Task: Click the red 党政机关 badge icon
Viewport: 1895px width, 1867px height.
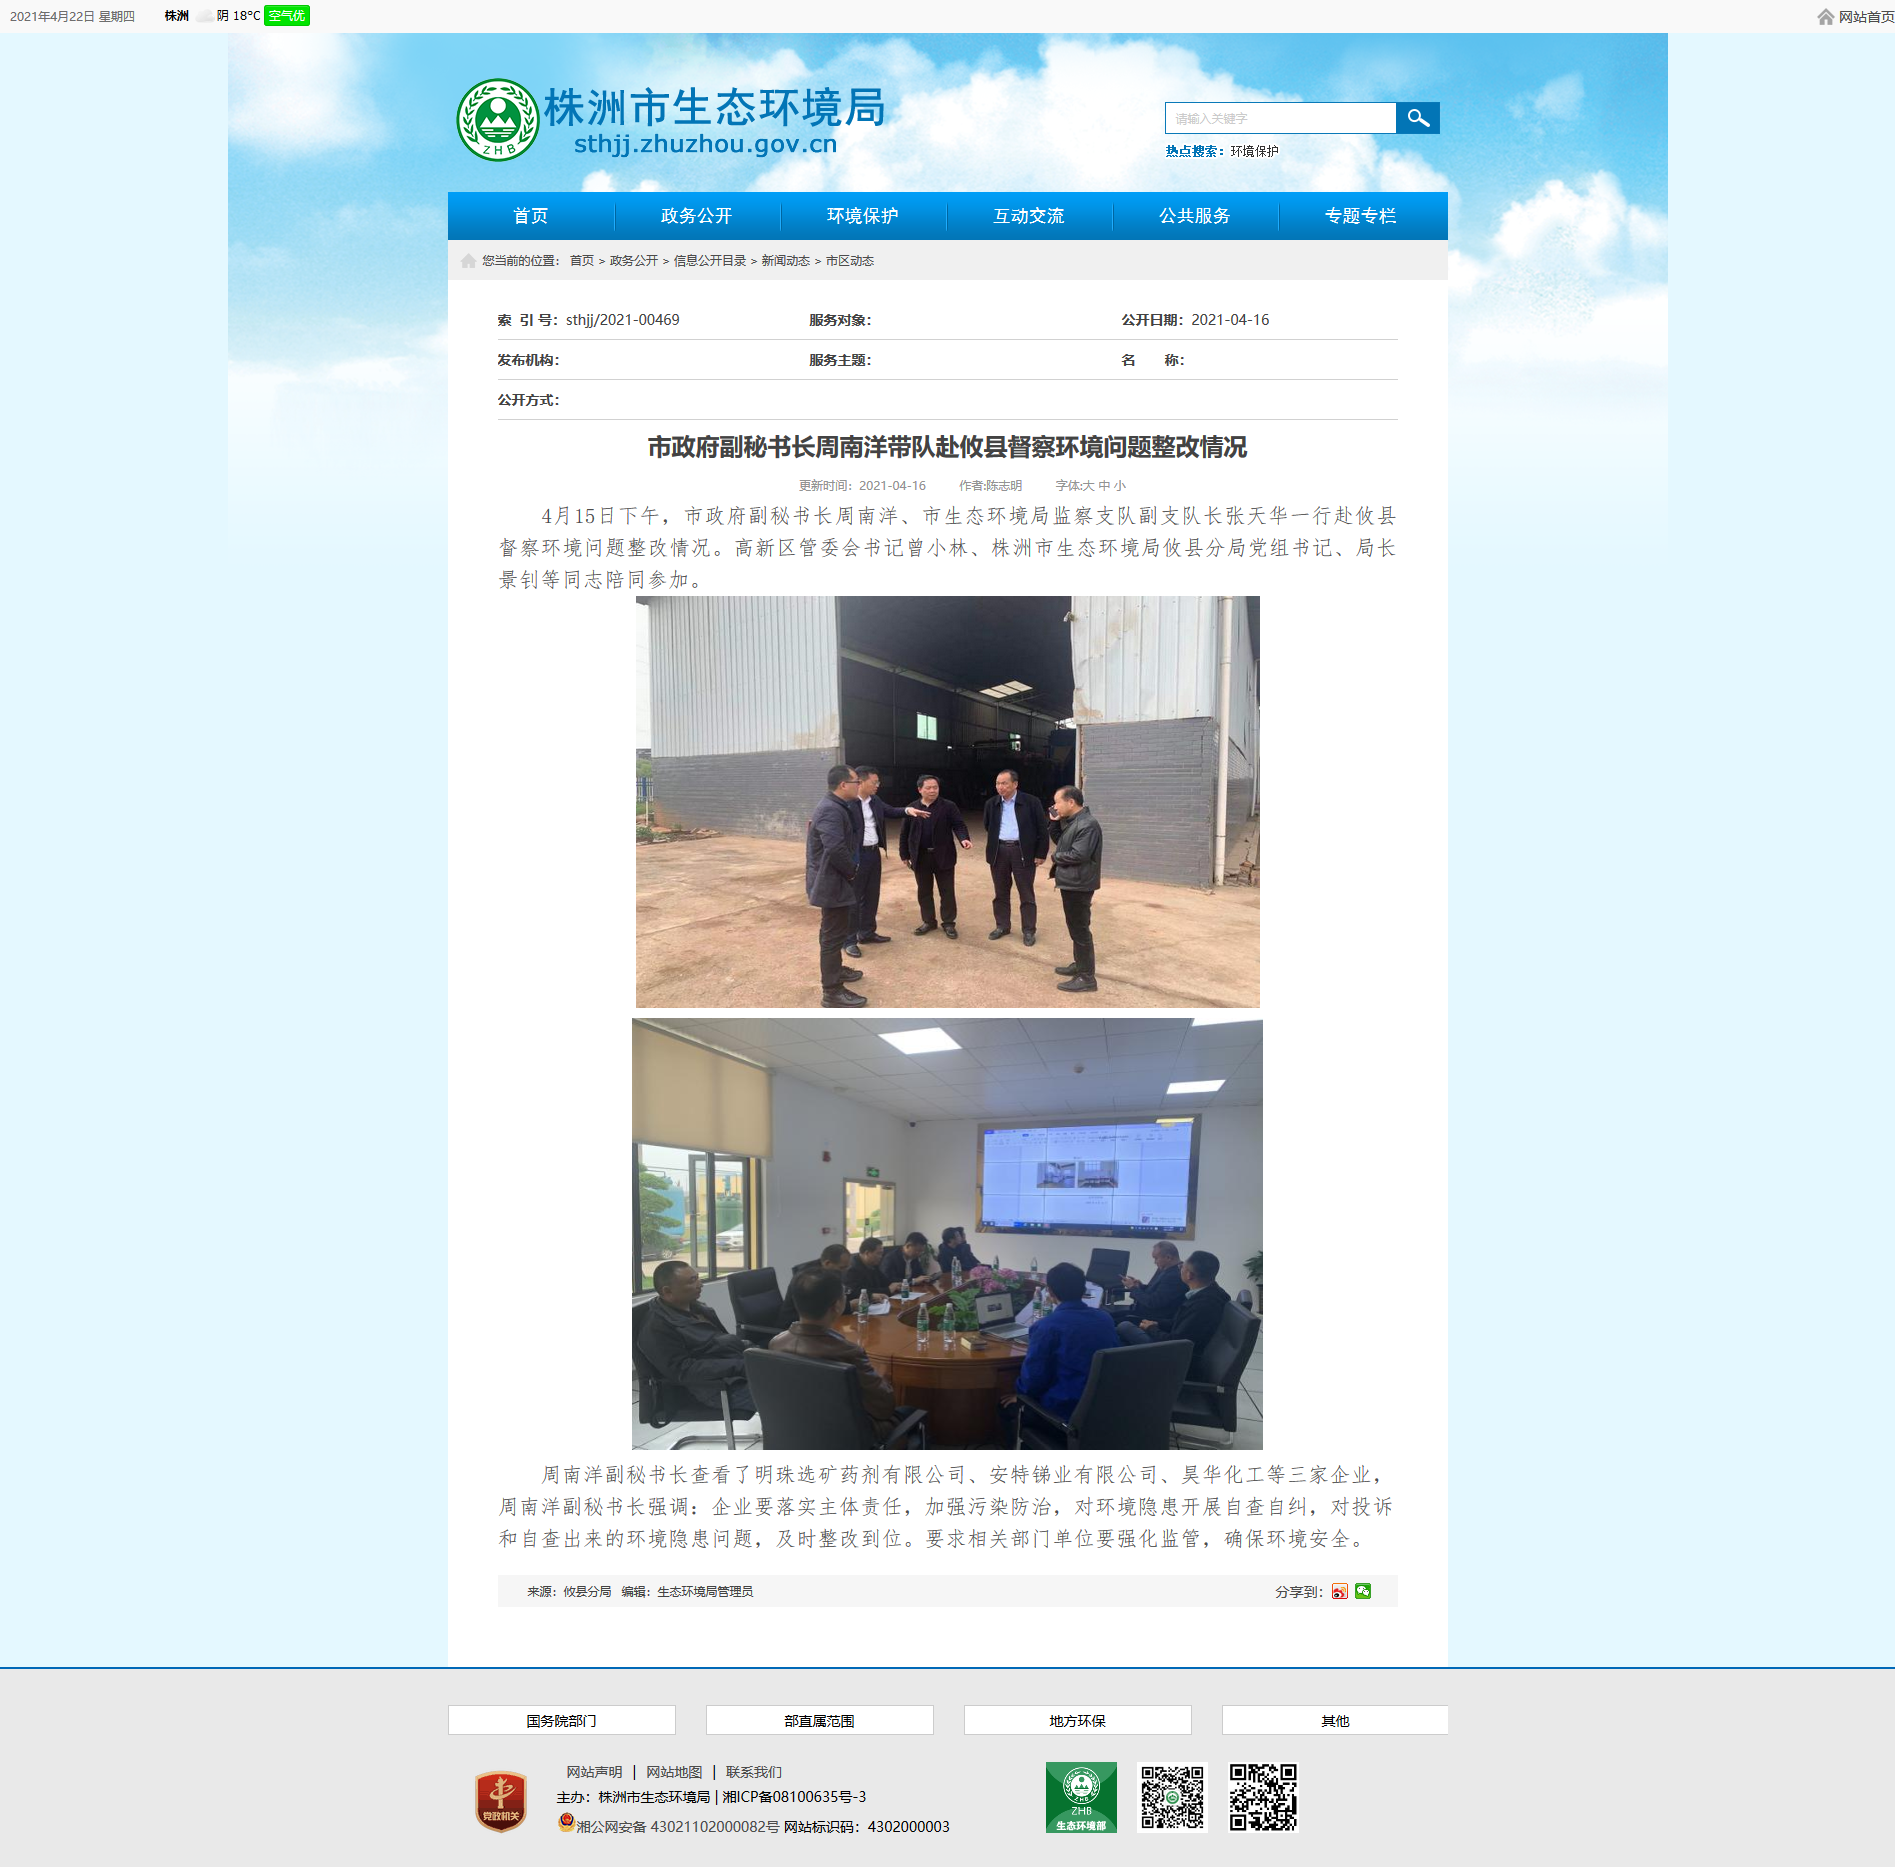Action: click(x=501, y=1801)
